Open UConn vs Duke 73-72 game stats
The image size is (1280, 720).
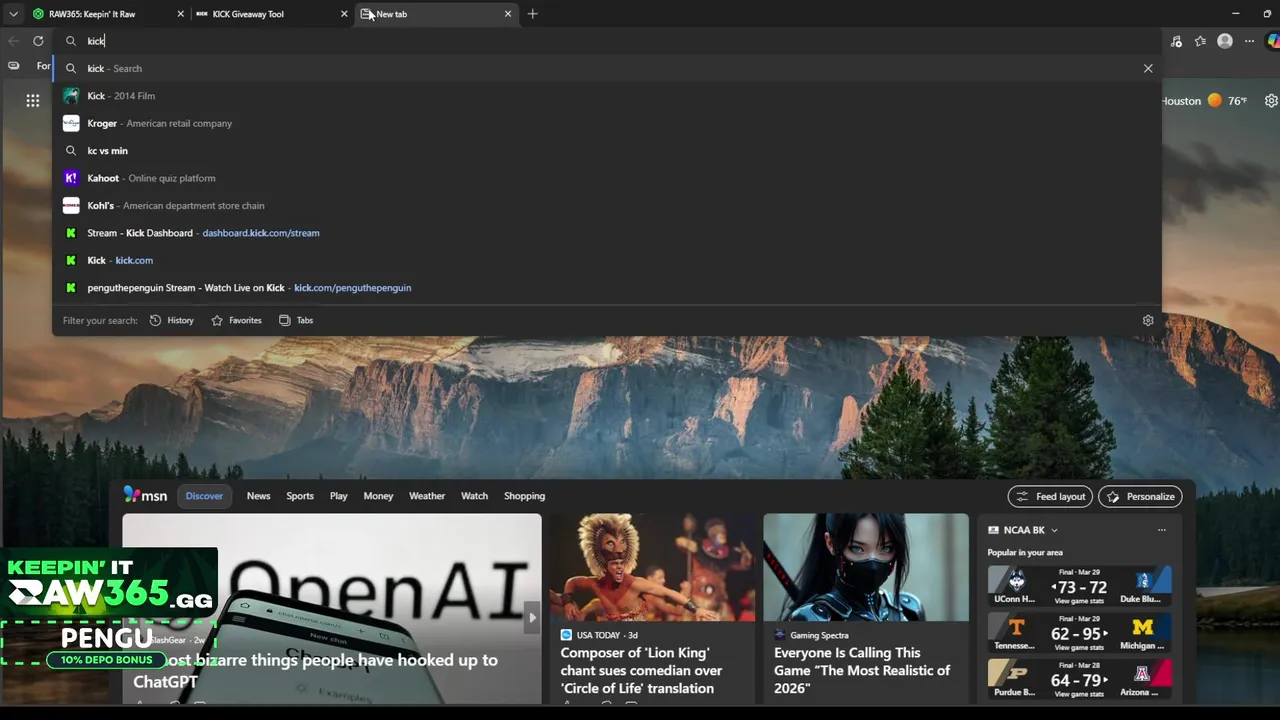[x=1079, y=585]
